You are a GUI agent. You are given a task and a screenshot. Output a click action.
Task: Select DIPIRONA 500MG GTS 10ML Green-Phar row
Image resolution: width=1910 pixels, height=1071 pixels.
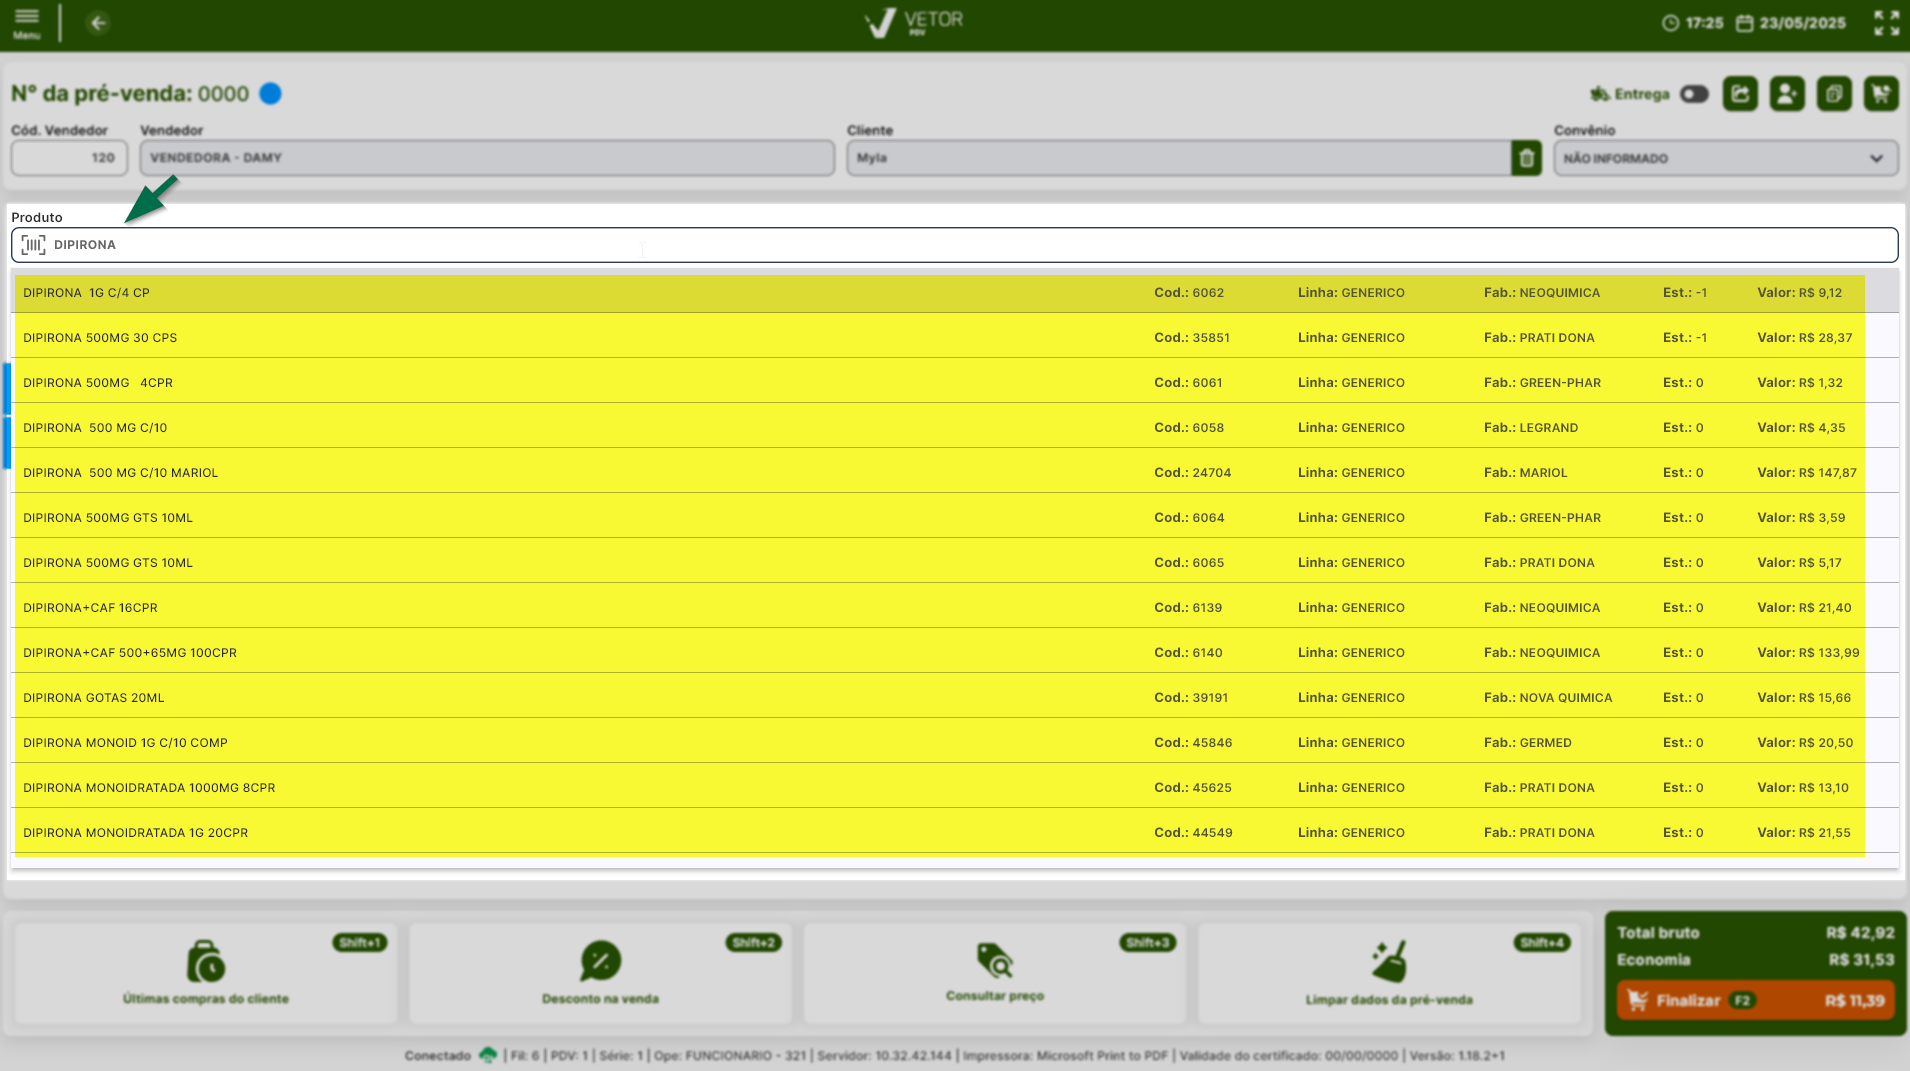coord(954,518)
